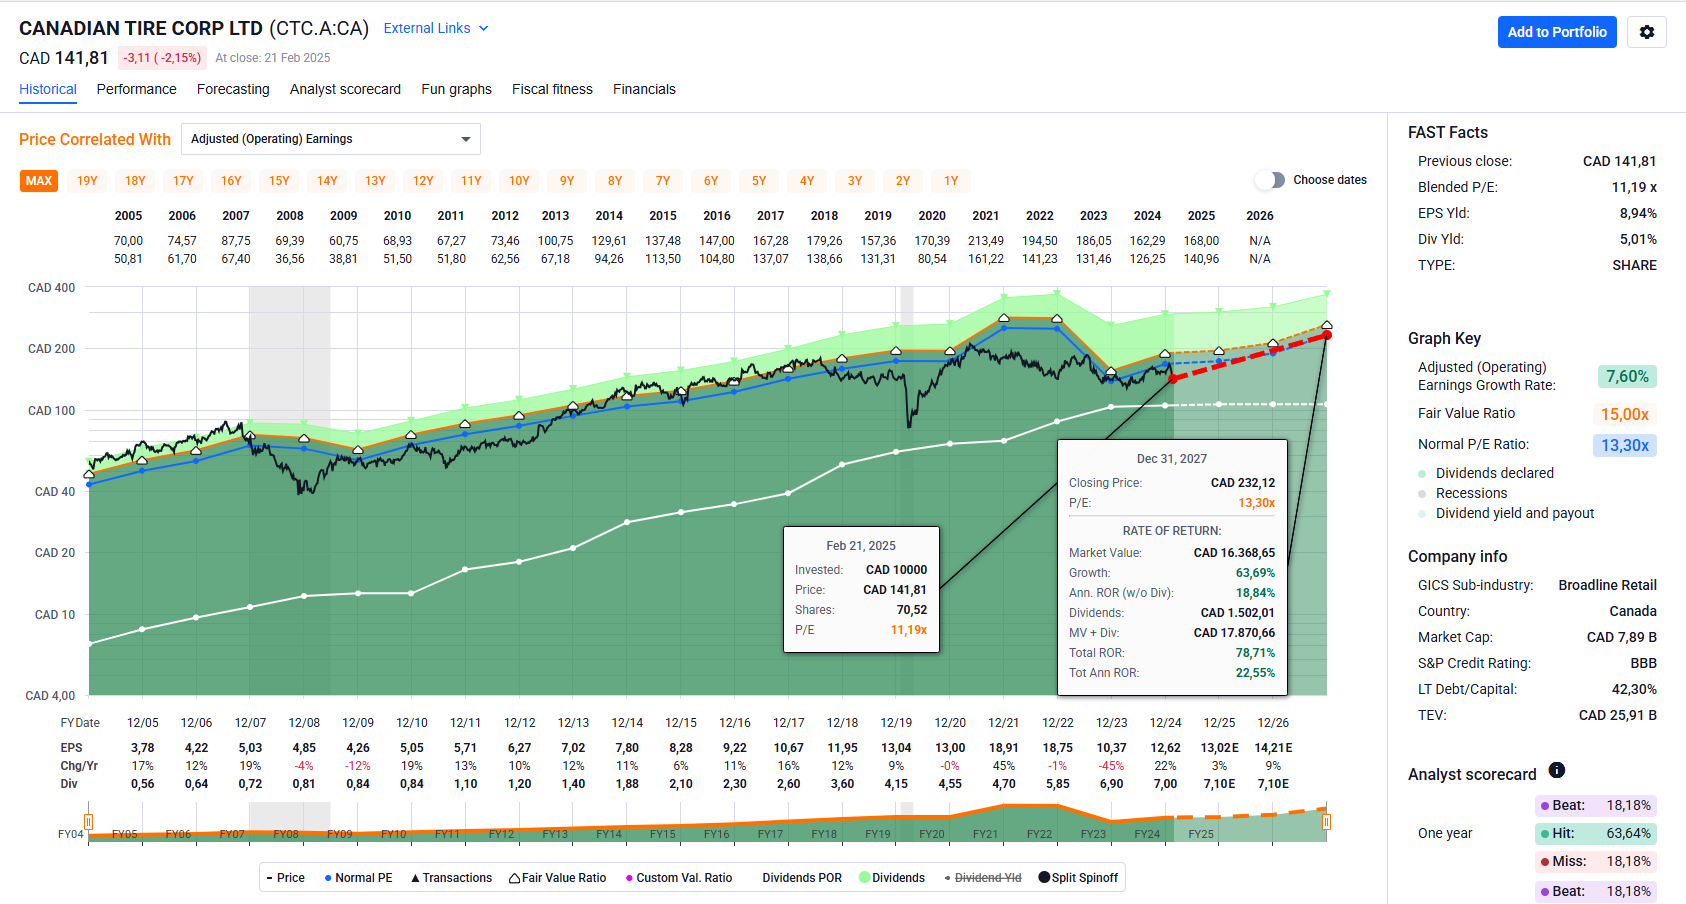This screenshot has width=1686, height=904.
Task: Toggle the Split Spinoff legend item
Action: [1044, 878]
